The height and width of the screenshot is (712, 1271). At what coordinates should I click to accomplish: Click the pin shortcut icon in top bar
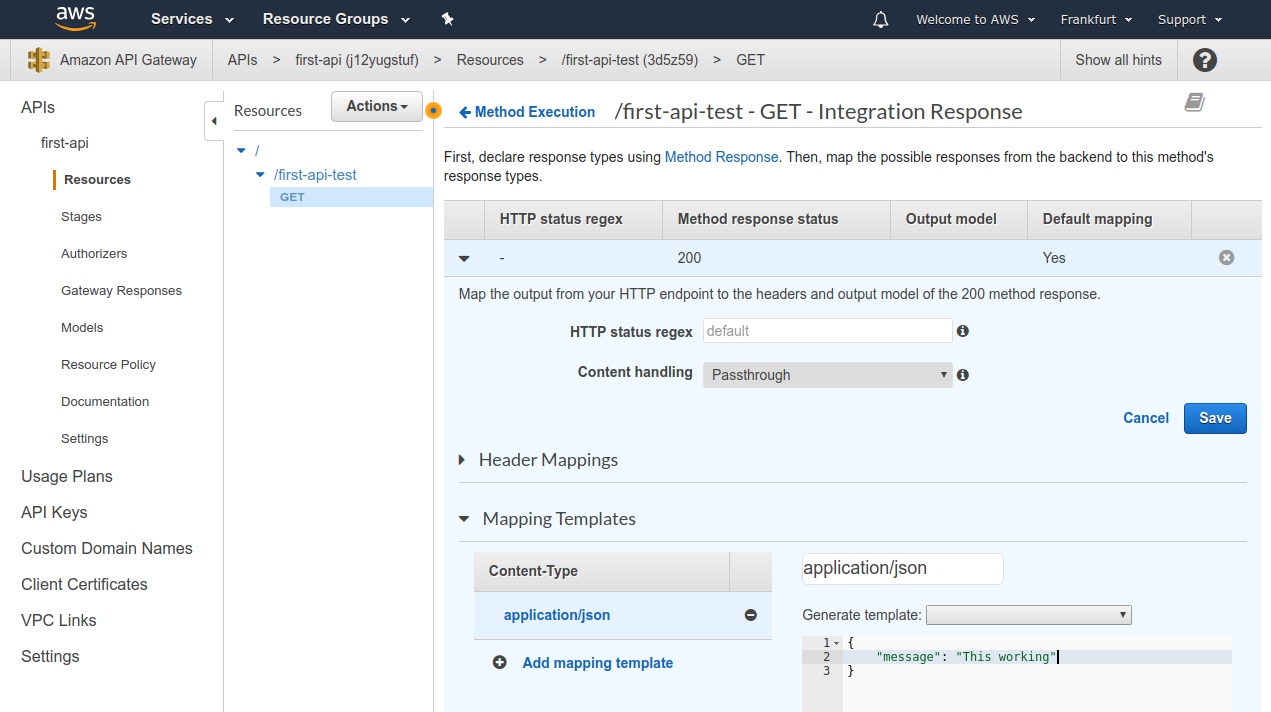pos(447,19)
